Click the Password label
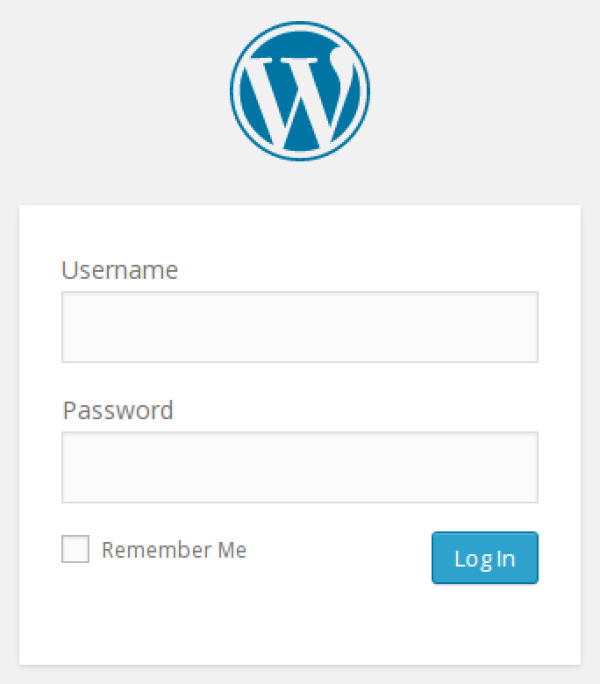This screenshot has height=684, width=600. (x=118, y=410)
